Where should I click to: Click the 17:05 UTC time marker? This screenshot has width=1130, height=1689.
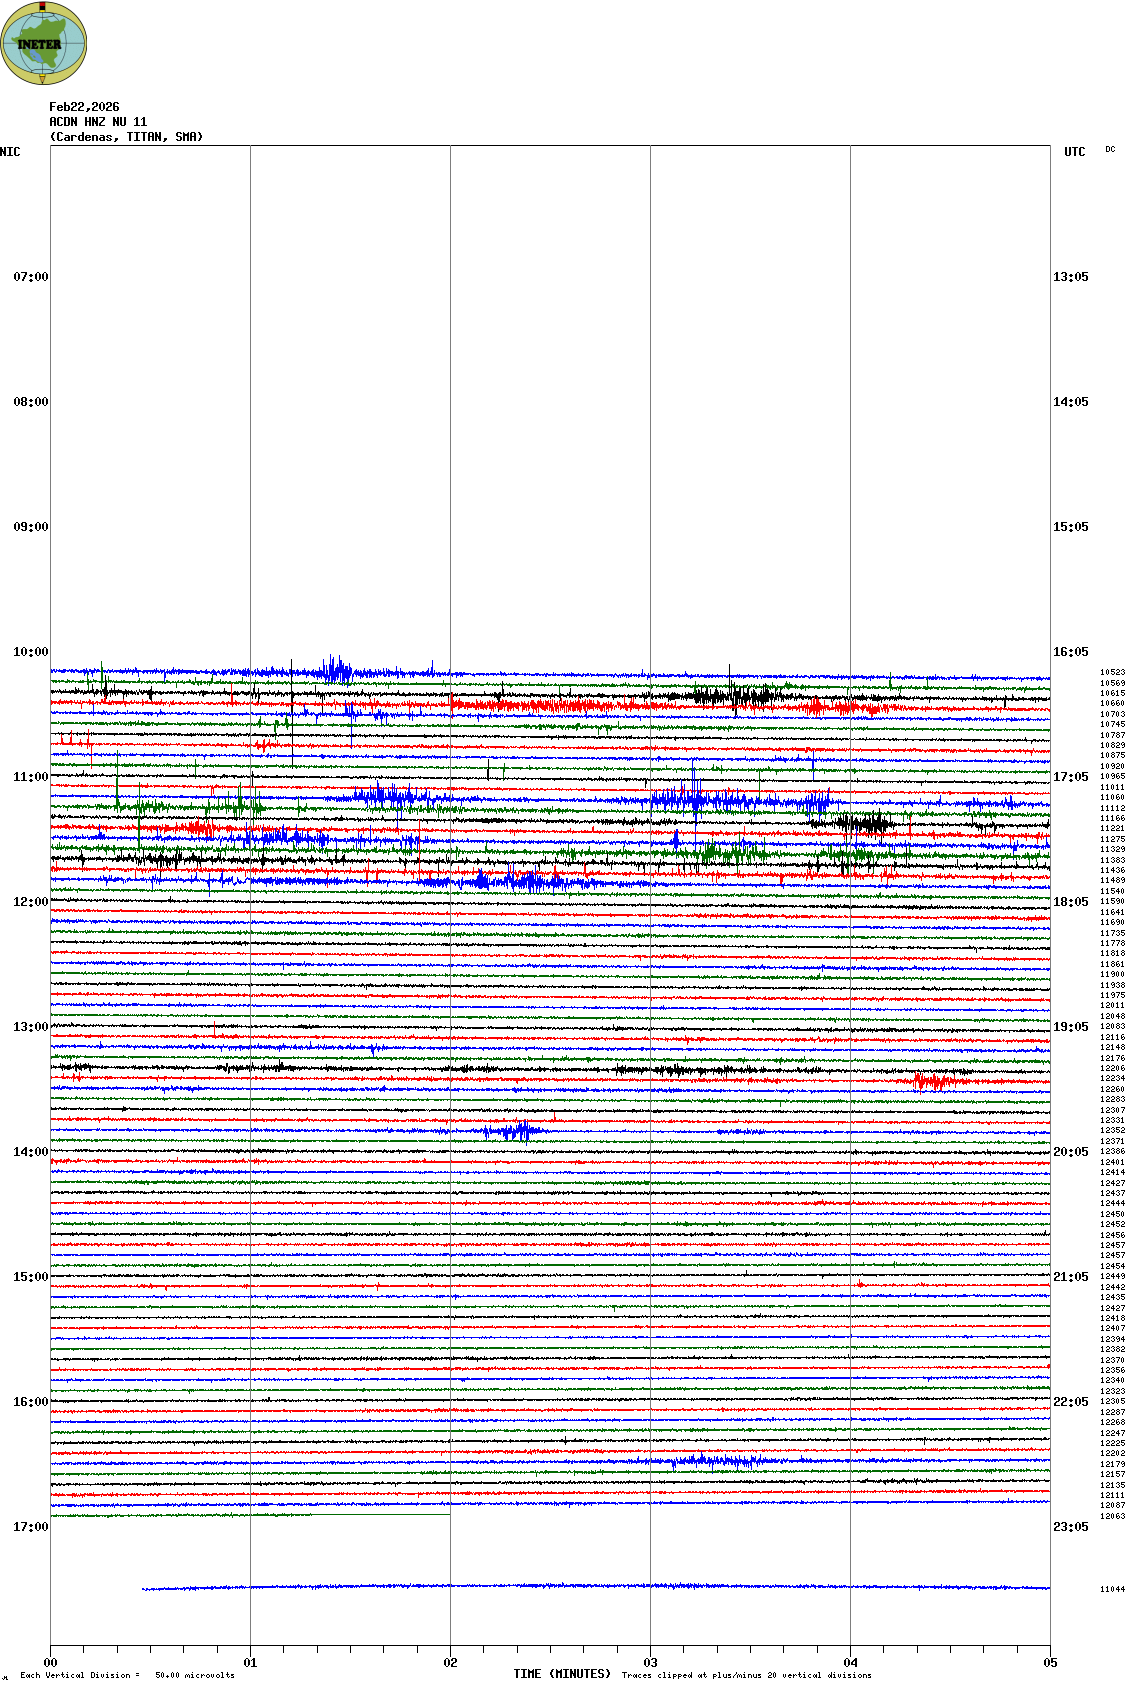1070,777
